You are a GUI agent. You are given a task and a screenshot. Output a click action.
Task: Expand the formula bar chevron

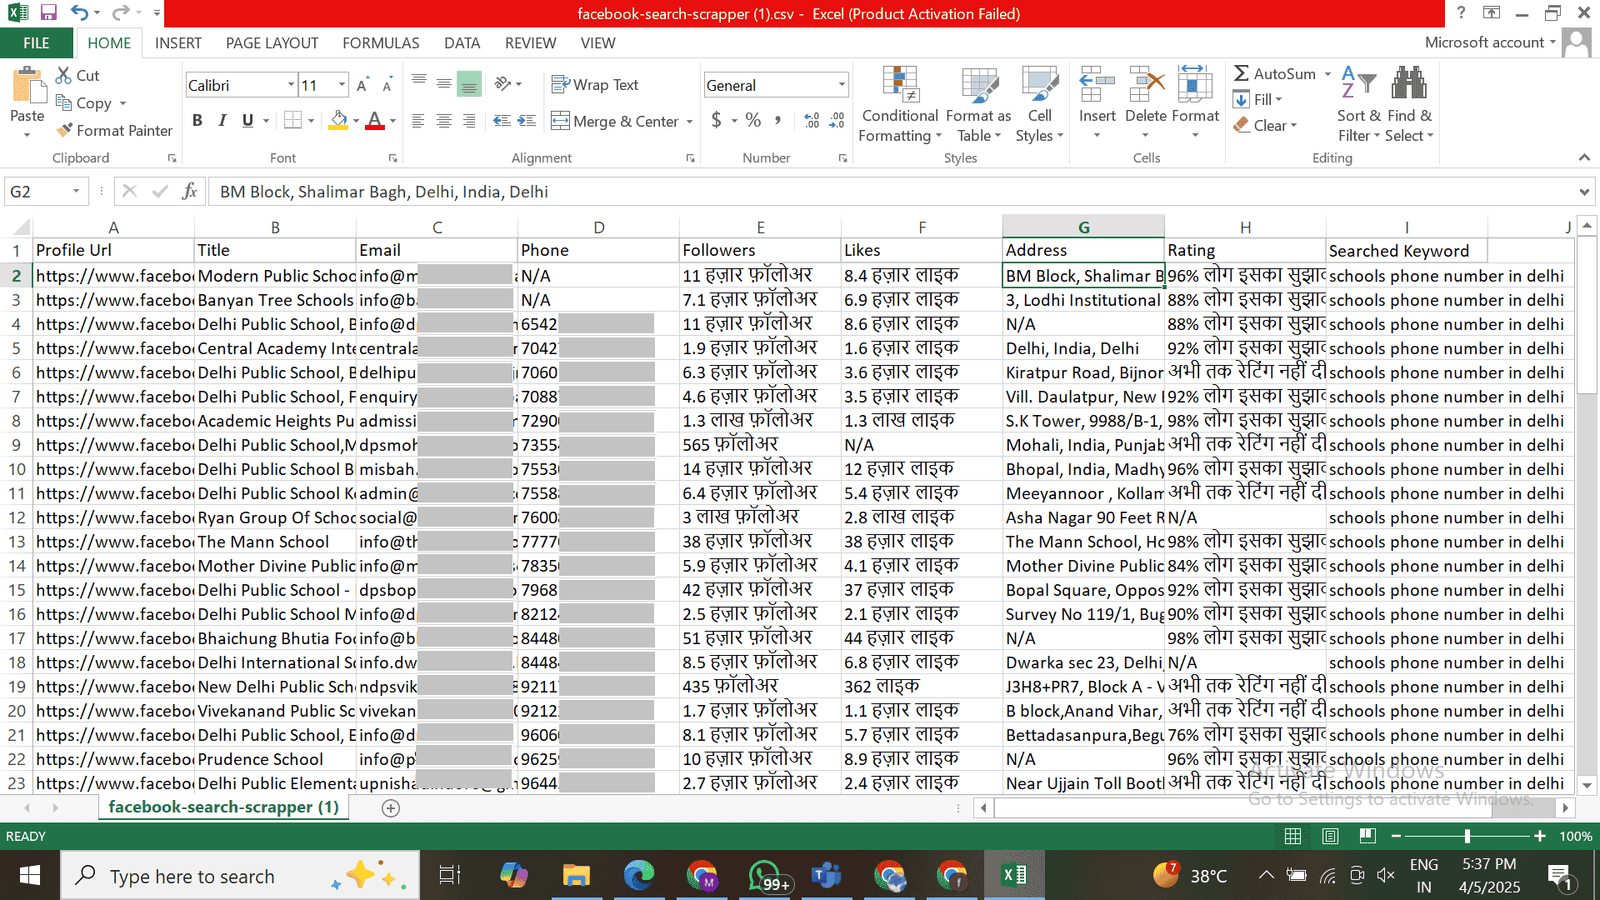click(x=1584, y=192)
